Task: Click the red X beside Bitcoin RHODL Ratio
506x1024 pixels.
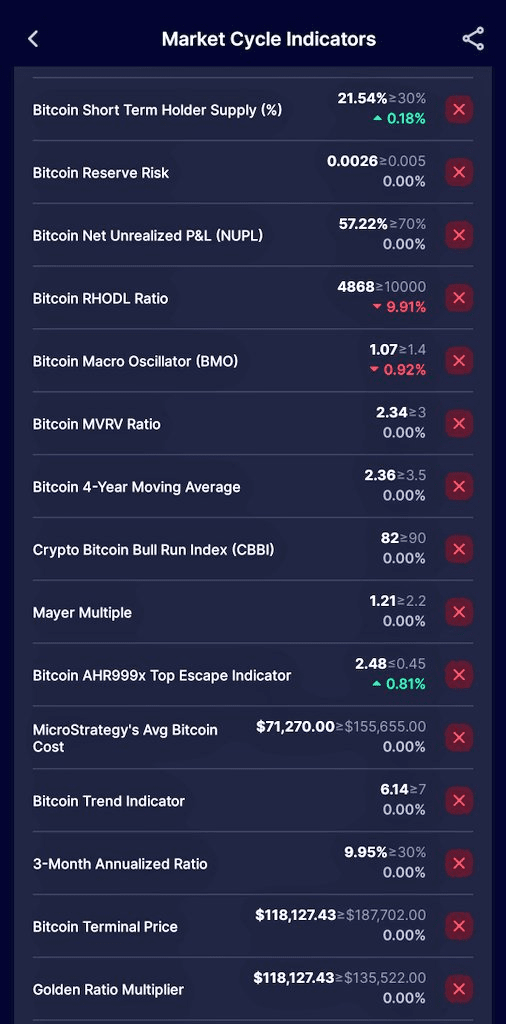Action: click(459, 298)
